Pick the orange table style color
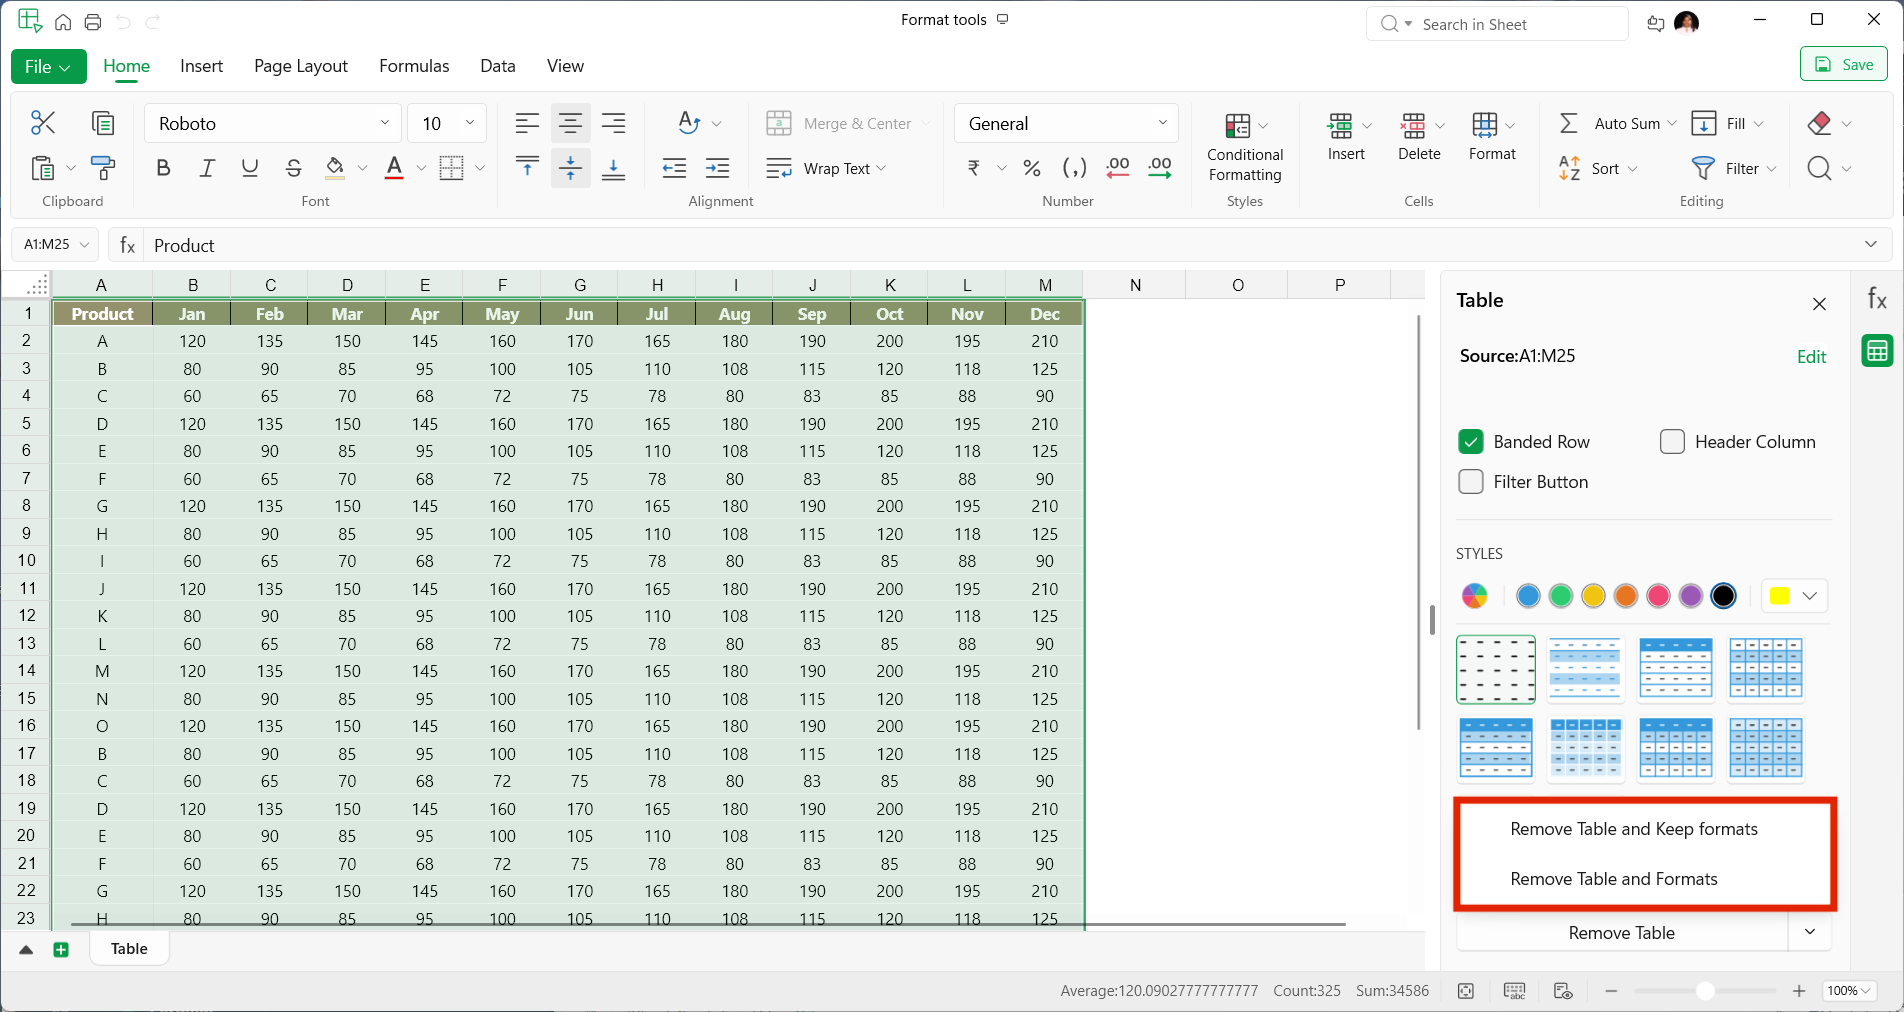 [1626, 596]
